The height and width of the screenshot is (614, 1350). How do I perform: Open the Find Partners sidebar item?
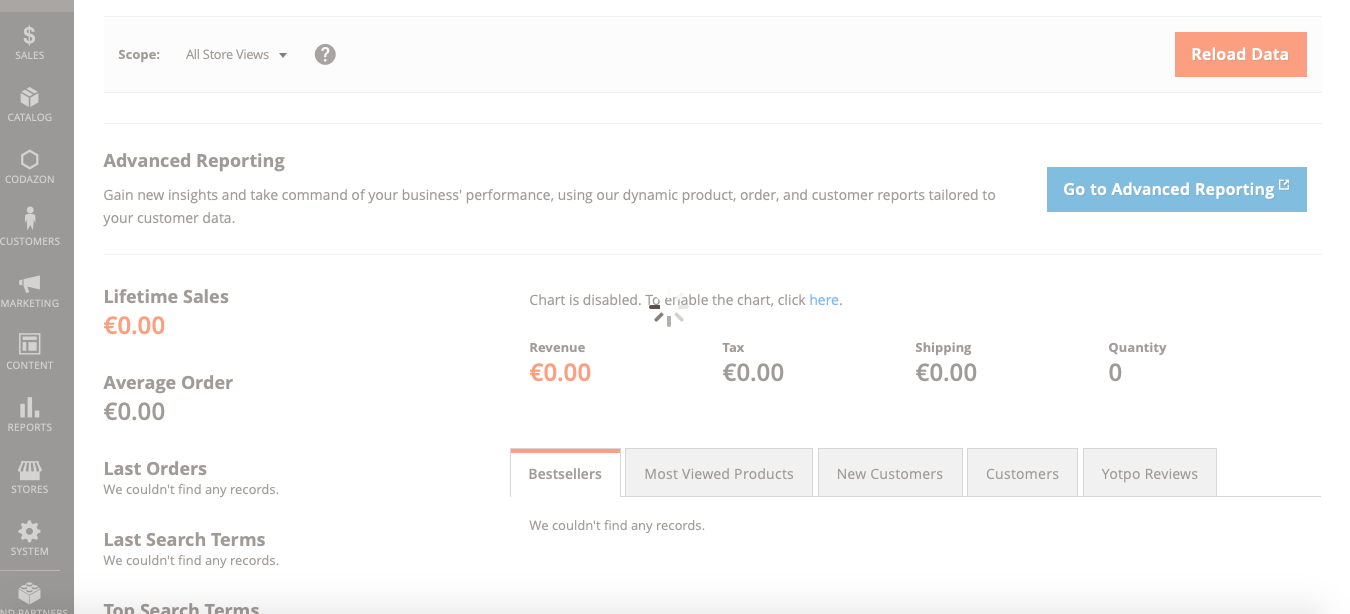tap(28, 598)
